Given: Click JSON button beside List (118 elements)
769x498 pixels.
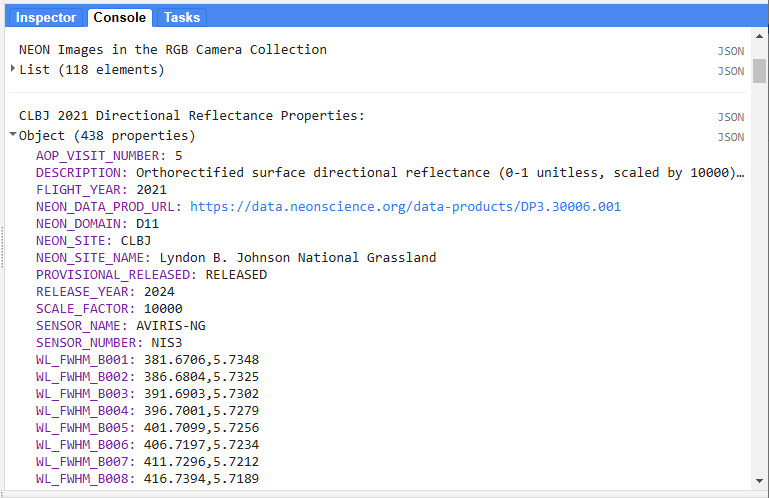Looking at the screenshot, I should tap(731, 71).
